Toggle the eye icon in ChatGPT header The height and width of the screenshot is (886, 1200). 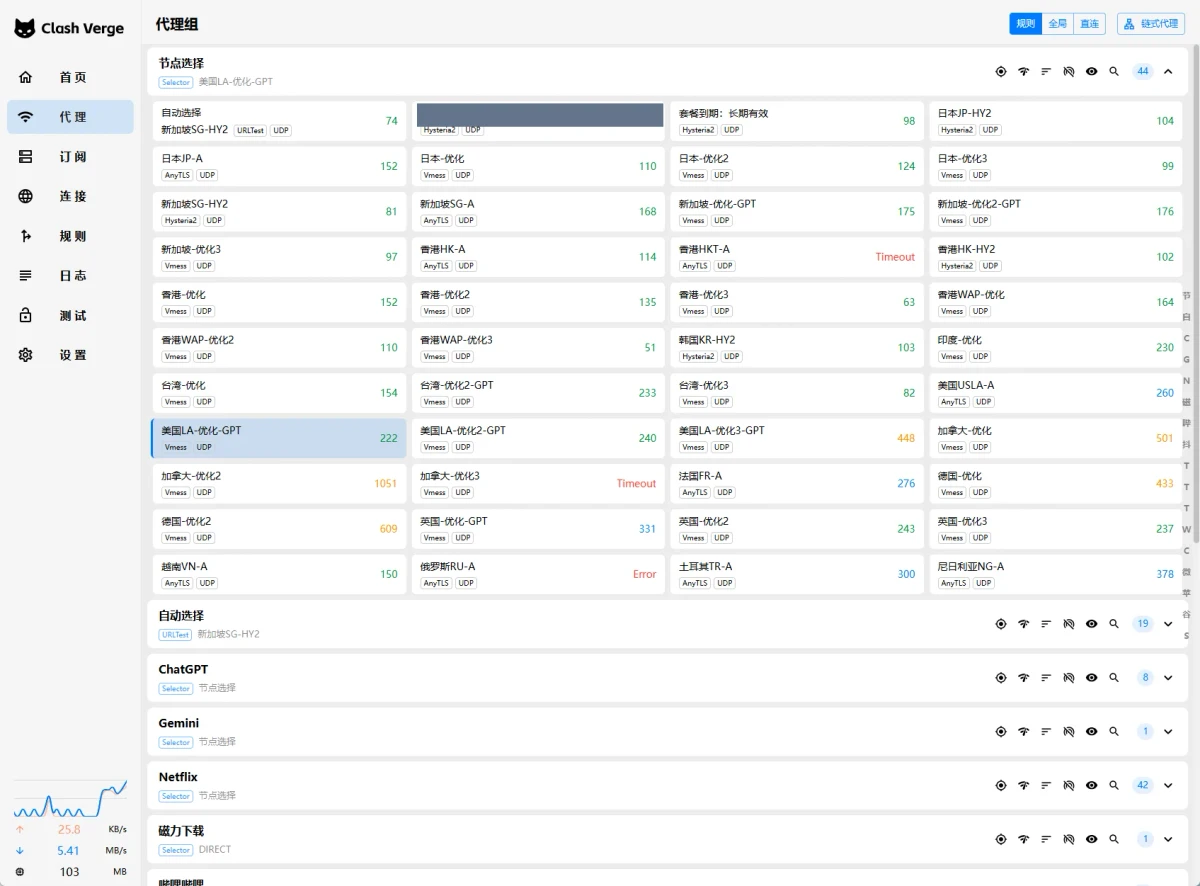[1091, 678]
